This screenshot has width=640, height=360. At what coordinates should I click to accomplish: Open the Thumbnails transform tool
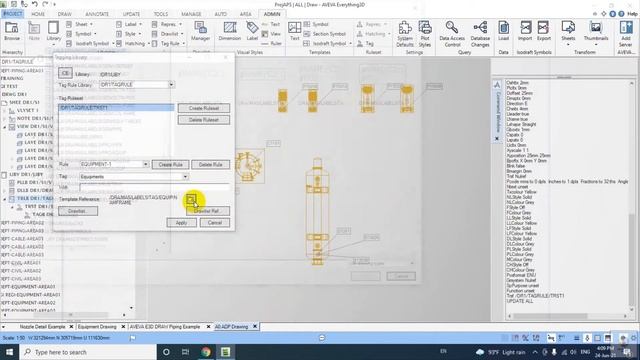point(596,33)
